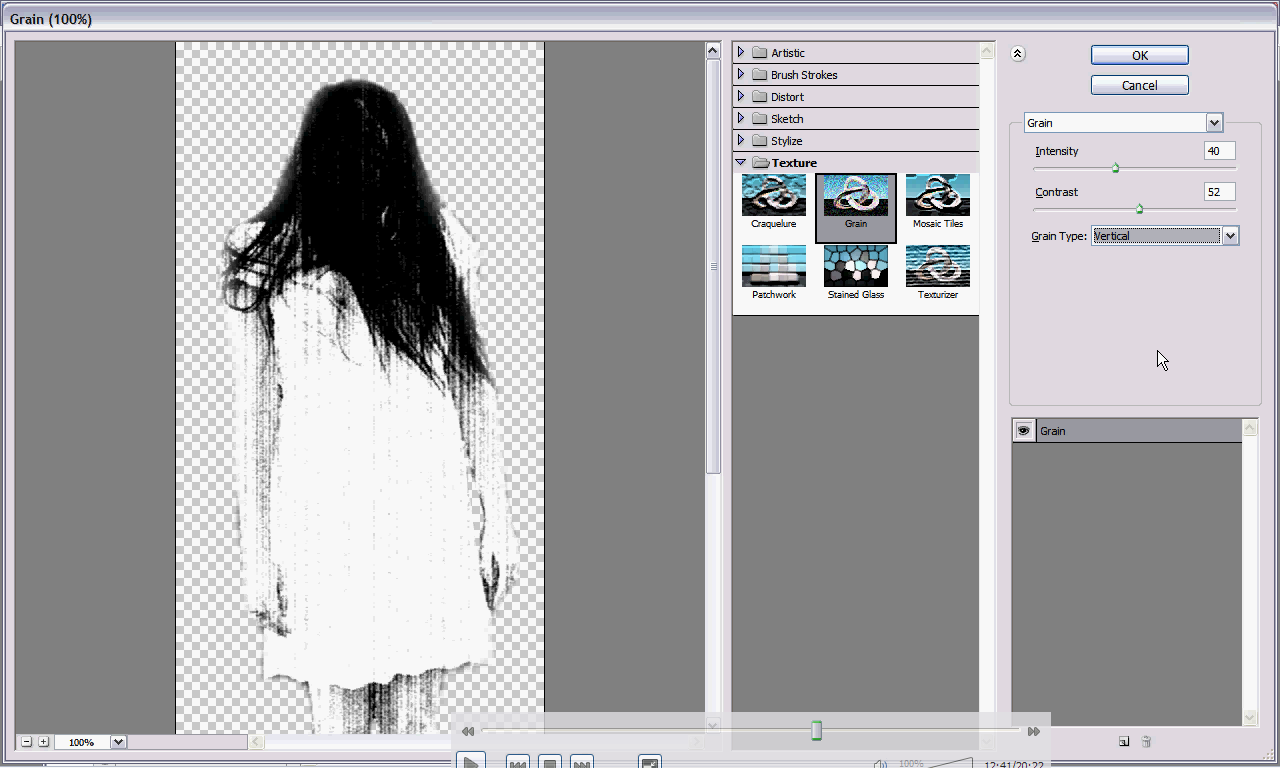
Task: Choose the Patchwork filter thumbnail
Action: click(774, 266)
